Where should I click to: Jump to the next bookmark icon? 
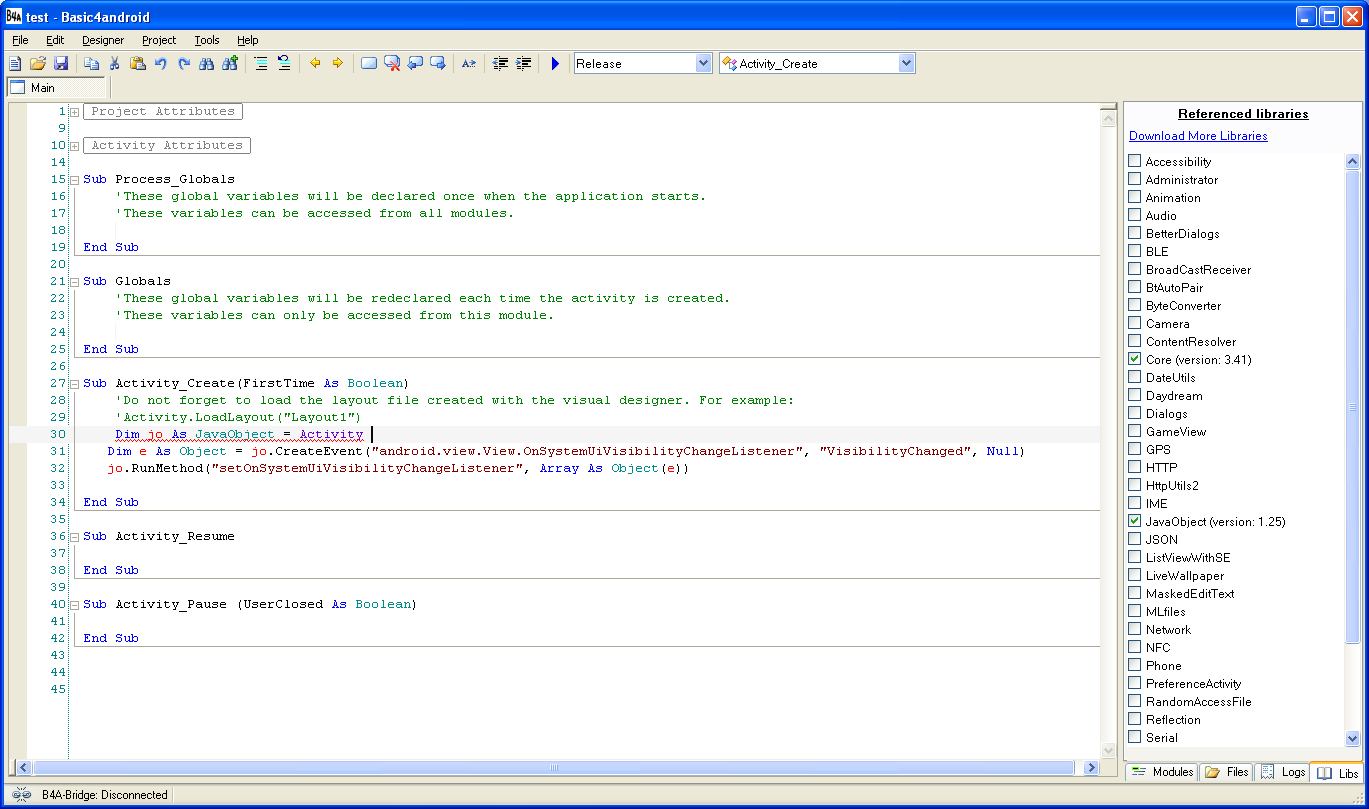438,63
